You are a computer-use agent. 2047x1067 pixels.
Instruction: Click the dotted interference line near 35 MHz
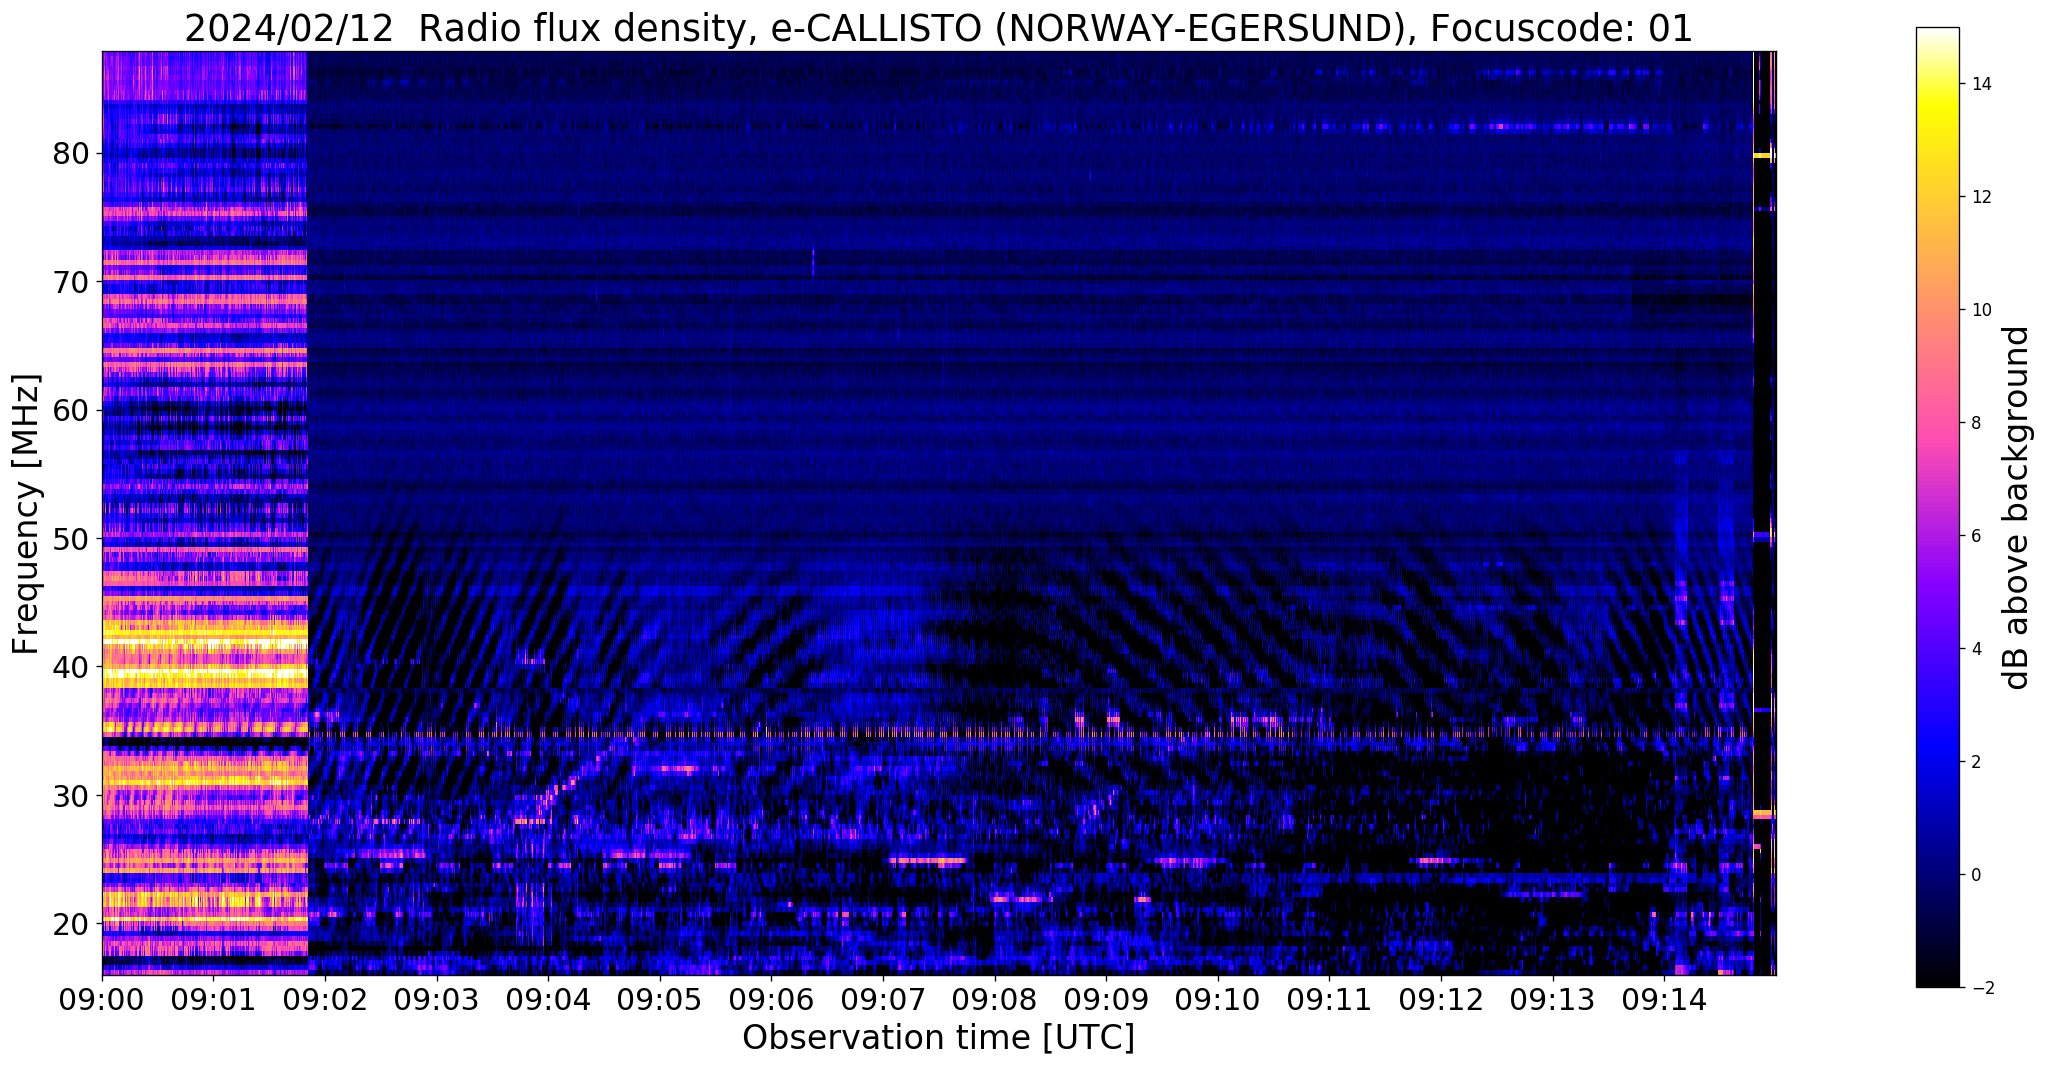pos(1030,735)
